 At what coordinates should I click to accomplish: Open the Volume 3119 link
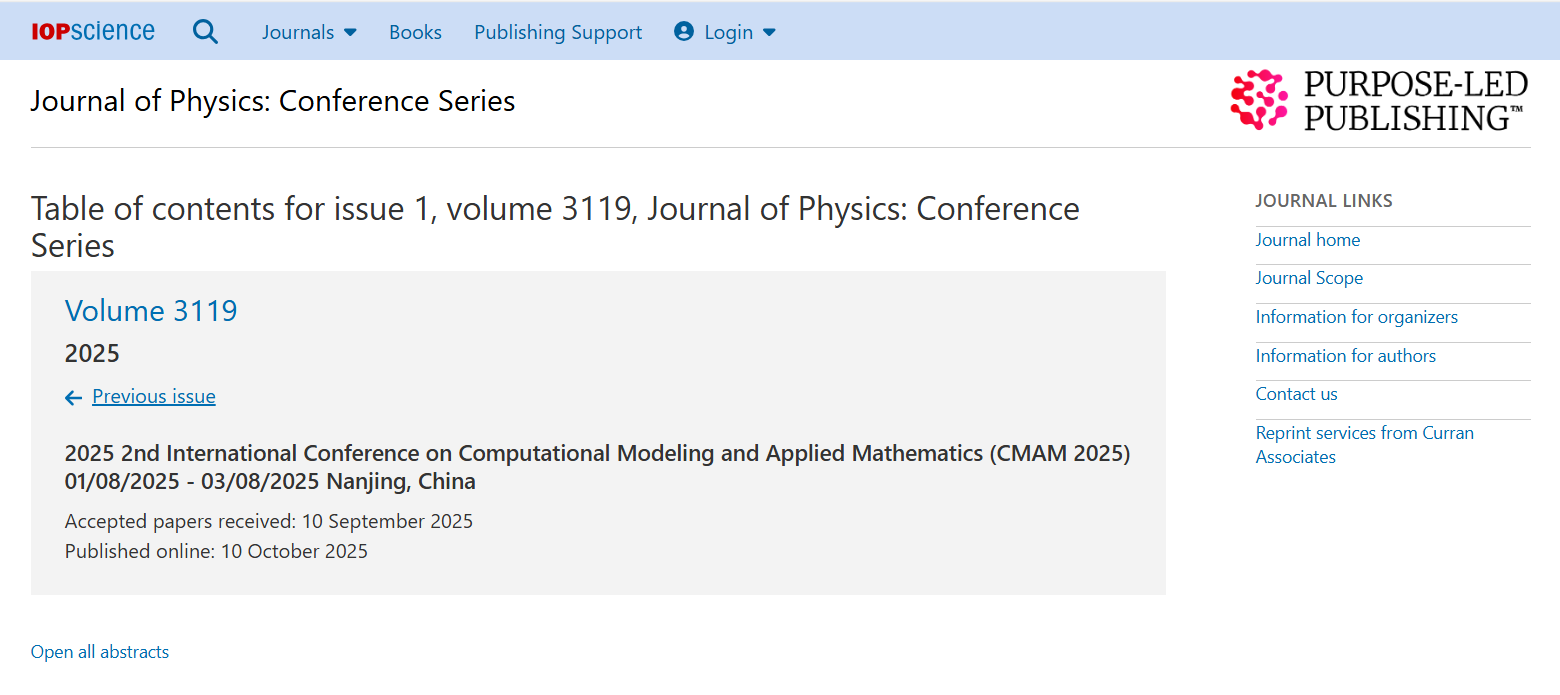[151, 311]
